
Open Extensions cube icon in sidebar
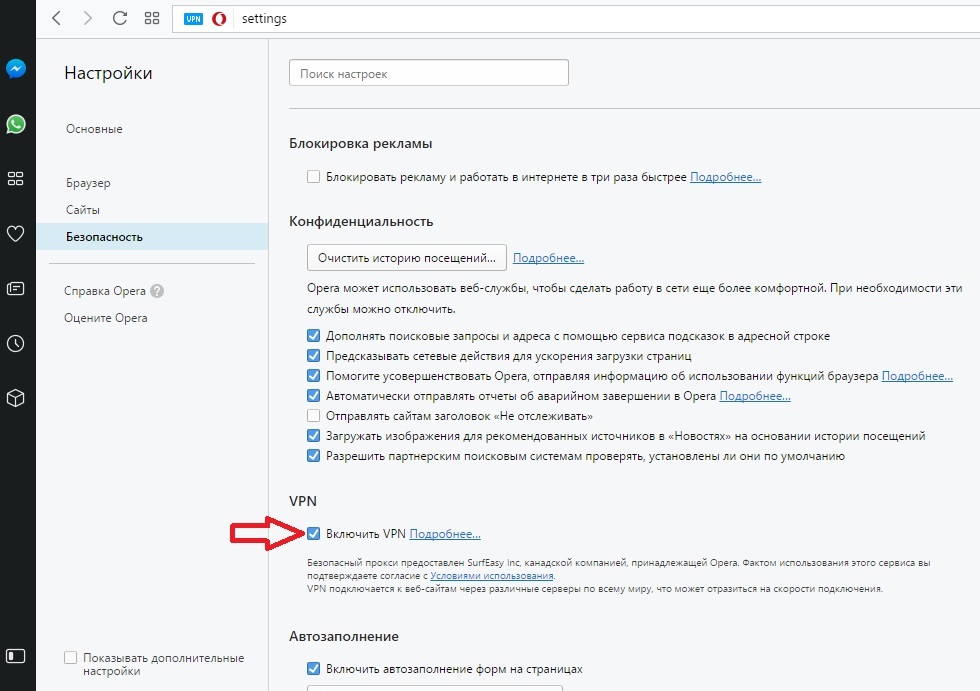(16, 398)
